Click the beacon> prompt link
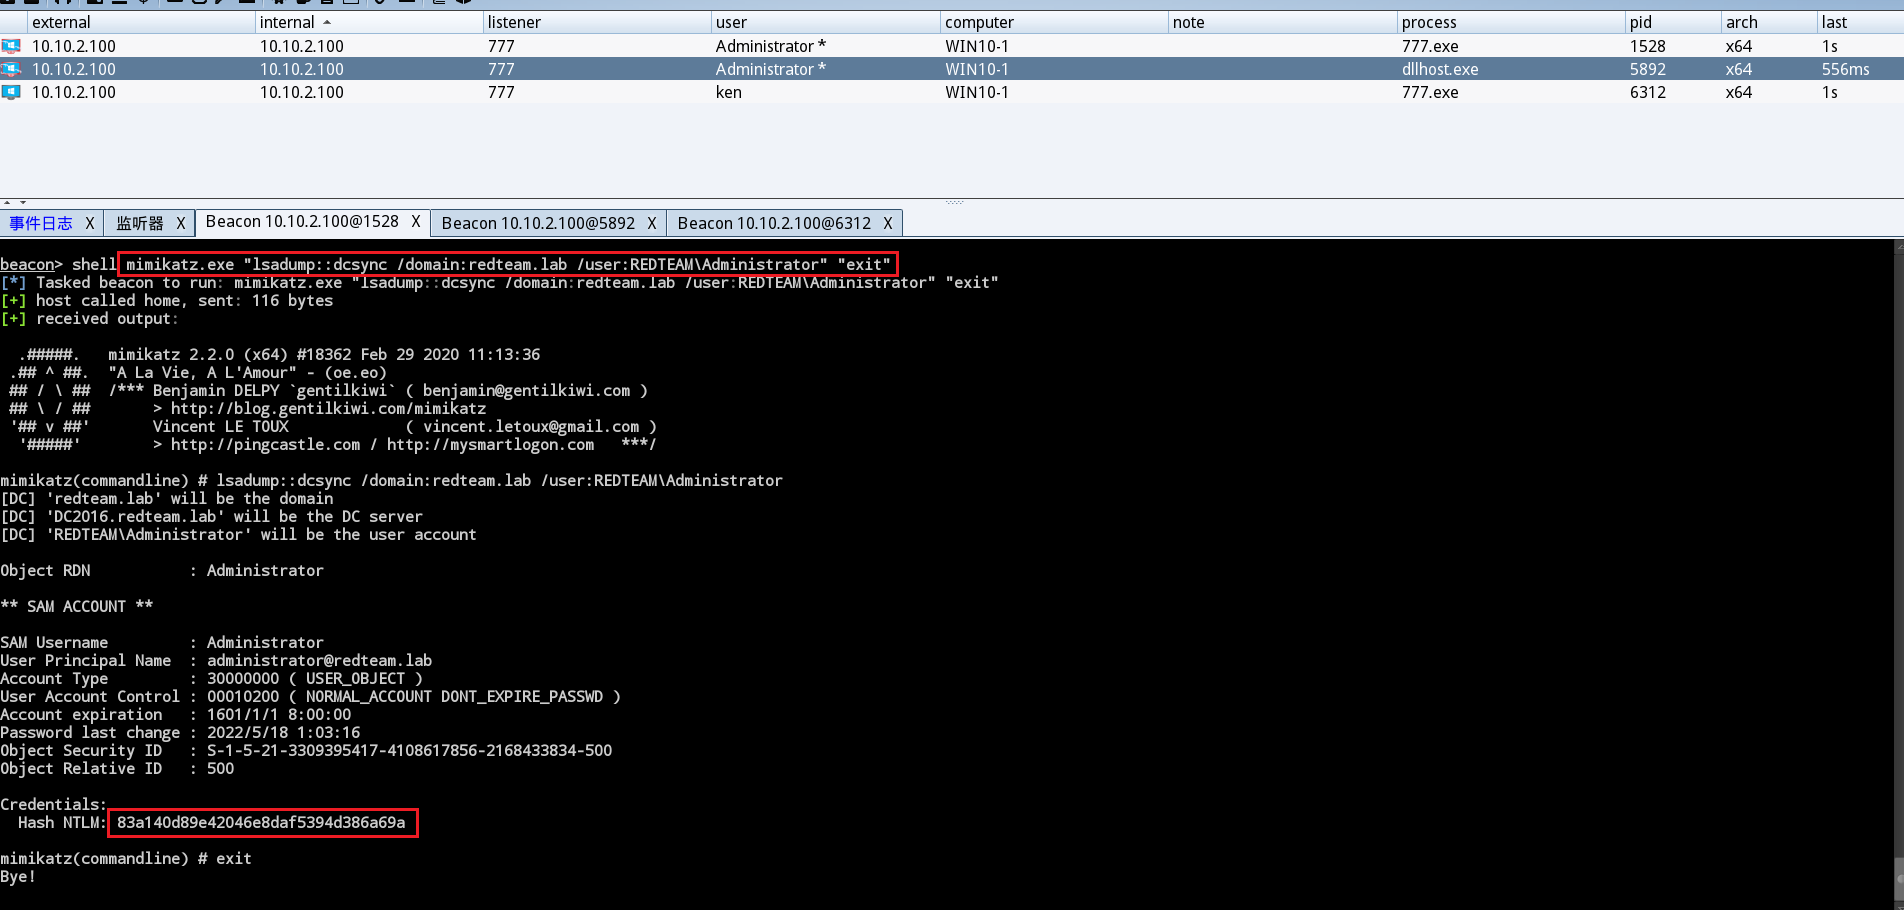 (27, 264)
